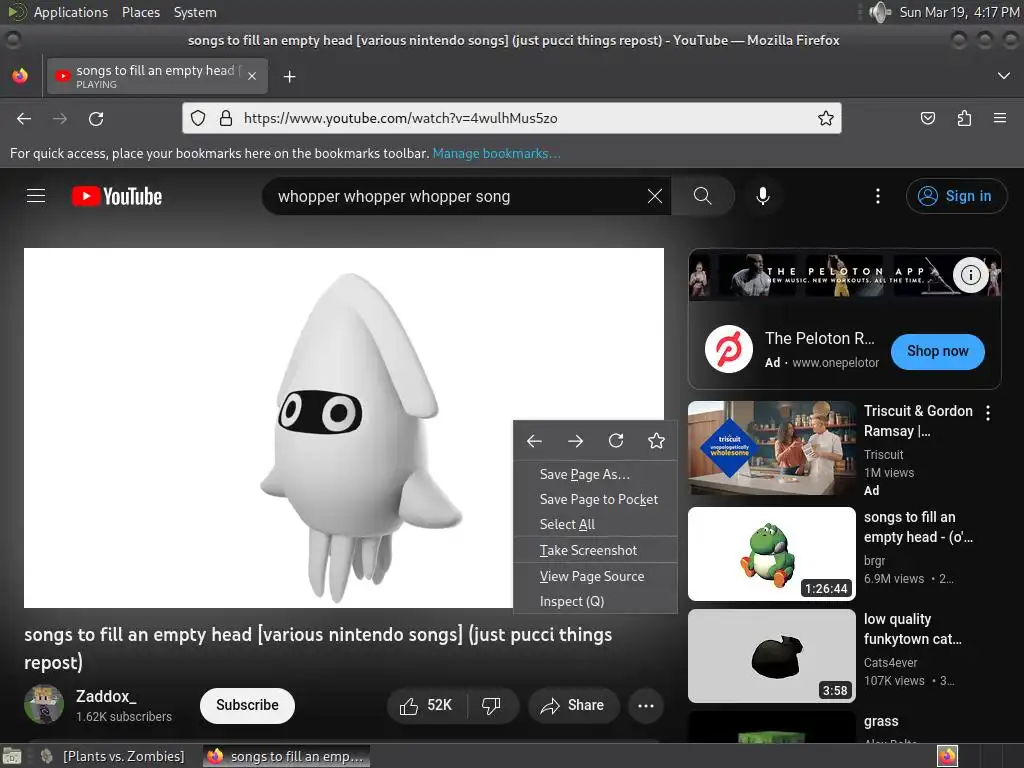Click the Manage bookmarks link
Screen dimensions: 1024x768
tap(496, 153)
